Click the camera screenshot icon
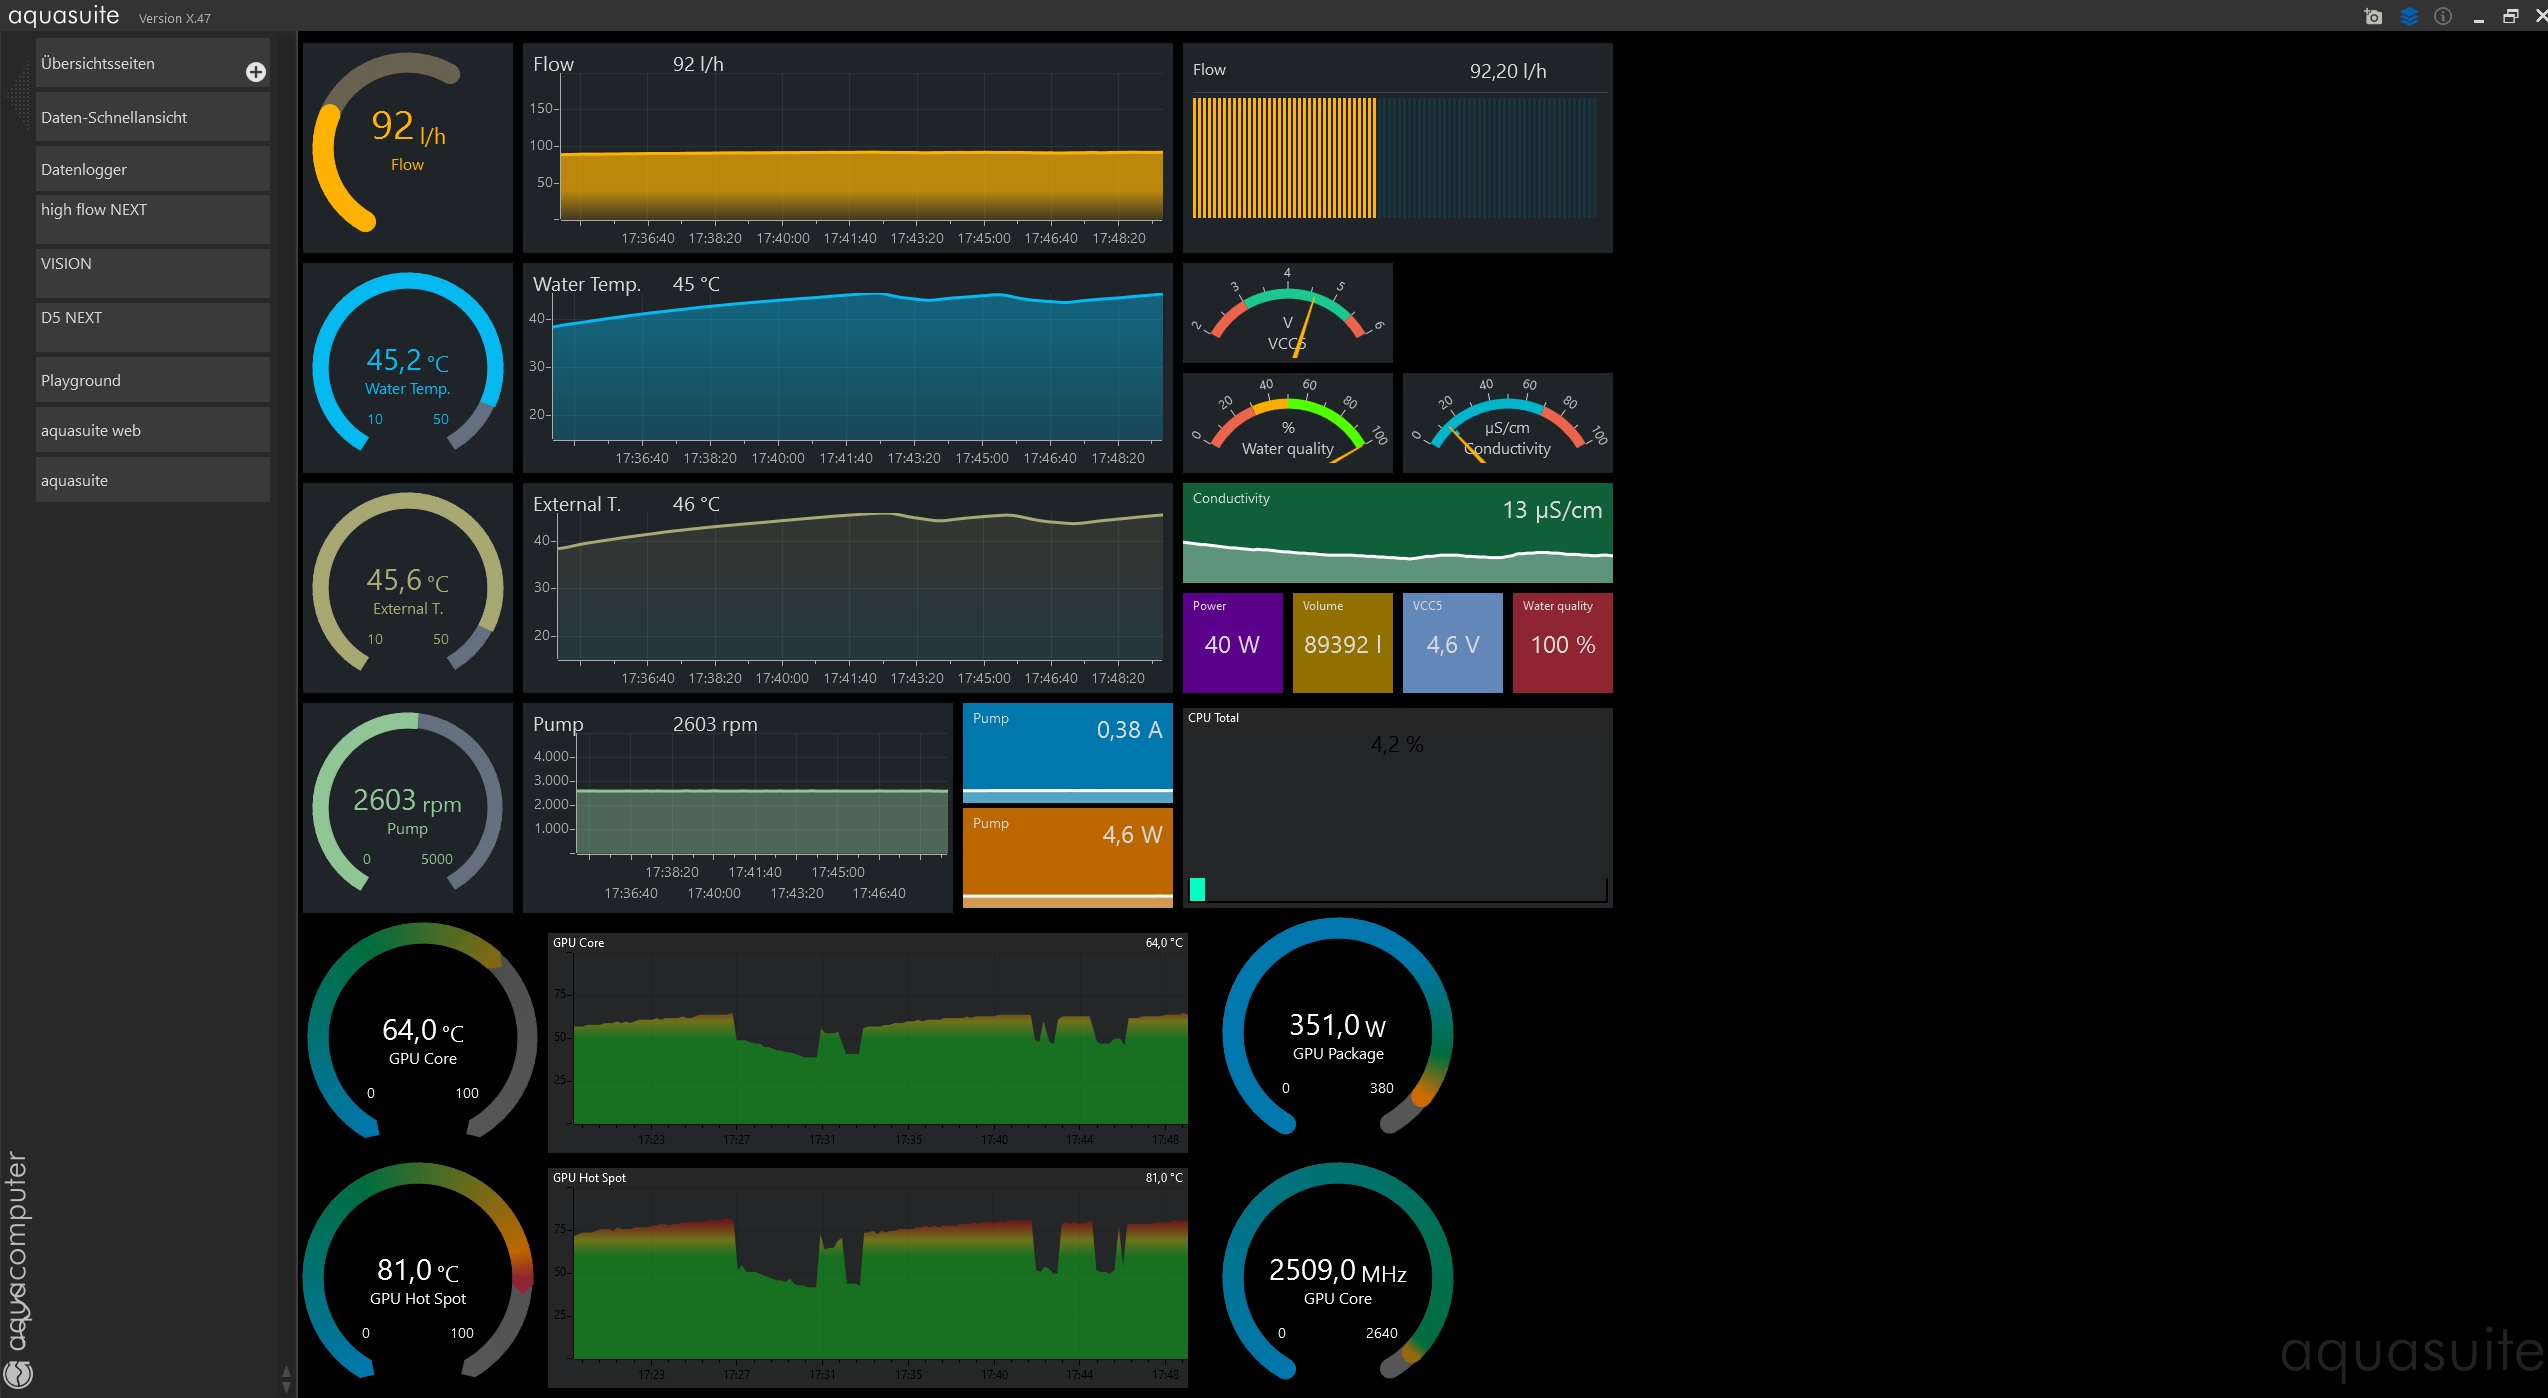 pos(2373,16)
